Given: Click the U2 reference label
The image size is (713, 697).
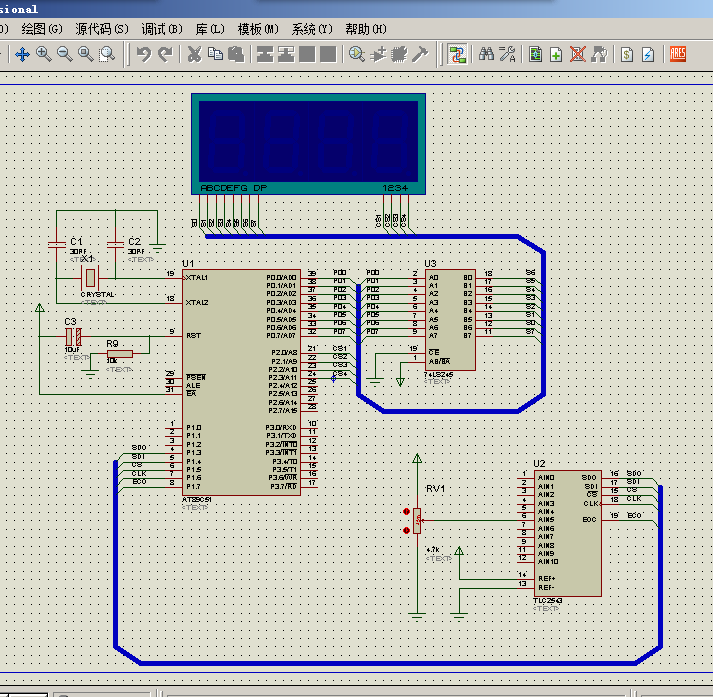Looking at the screenshot, I should pos(539,464).
